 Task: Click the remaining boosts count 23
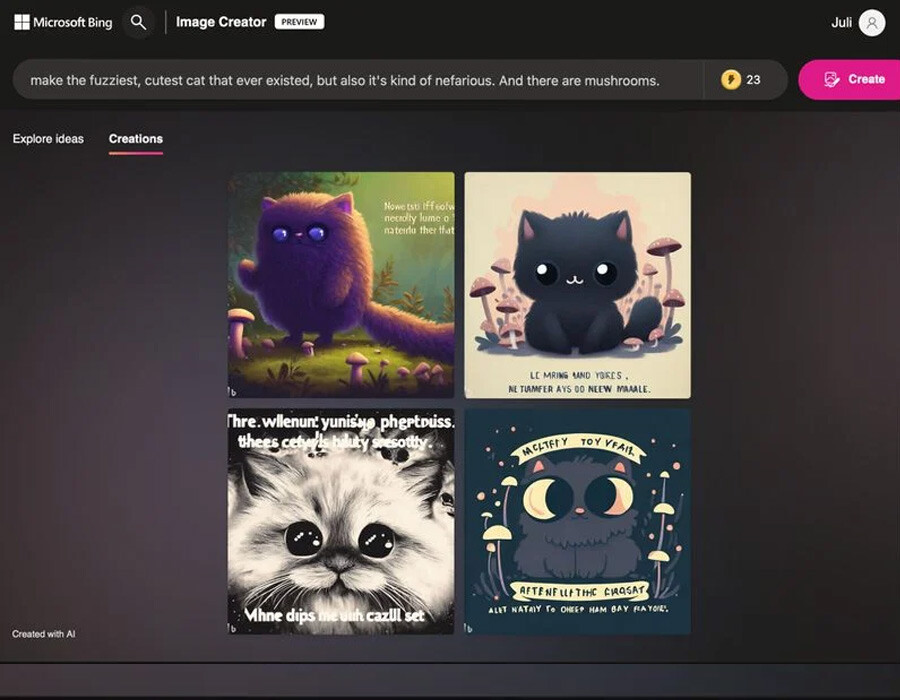[x=753, y=80]
